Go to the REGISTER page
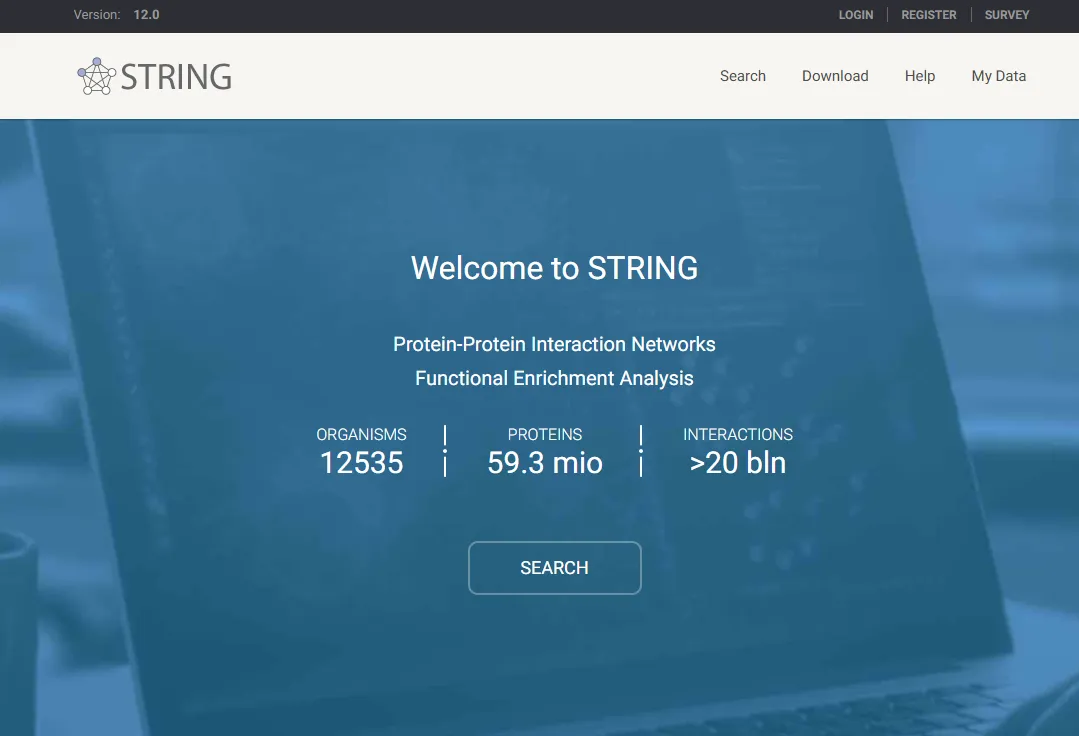Screen dimensions: 1079x736 [928, 15]
